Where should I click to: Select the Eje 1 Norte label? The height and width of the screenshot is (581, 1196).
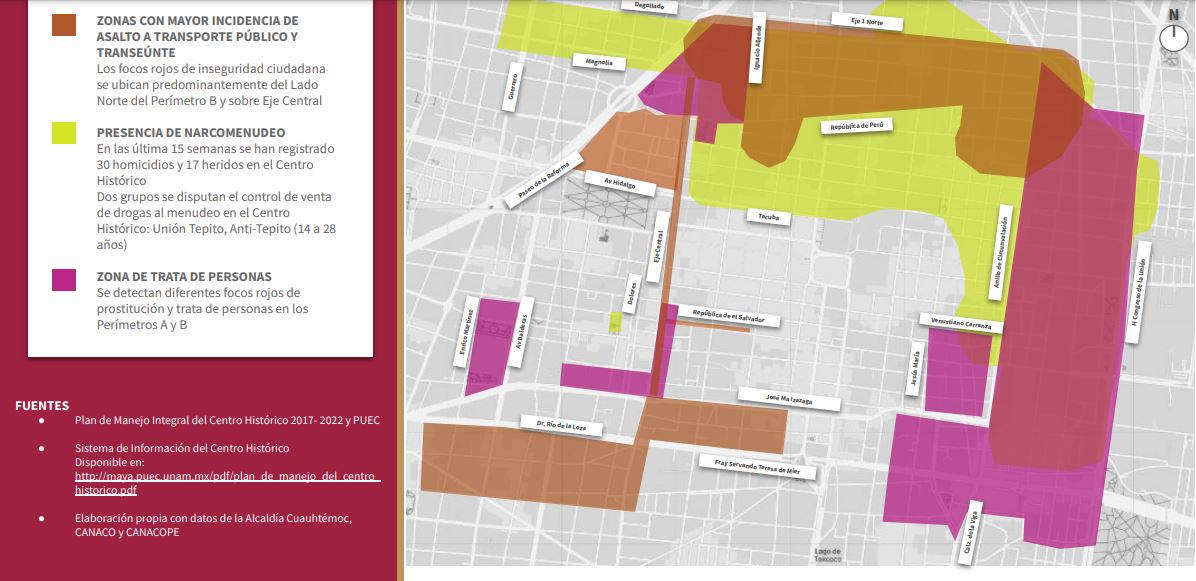click(867, 22)
